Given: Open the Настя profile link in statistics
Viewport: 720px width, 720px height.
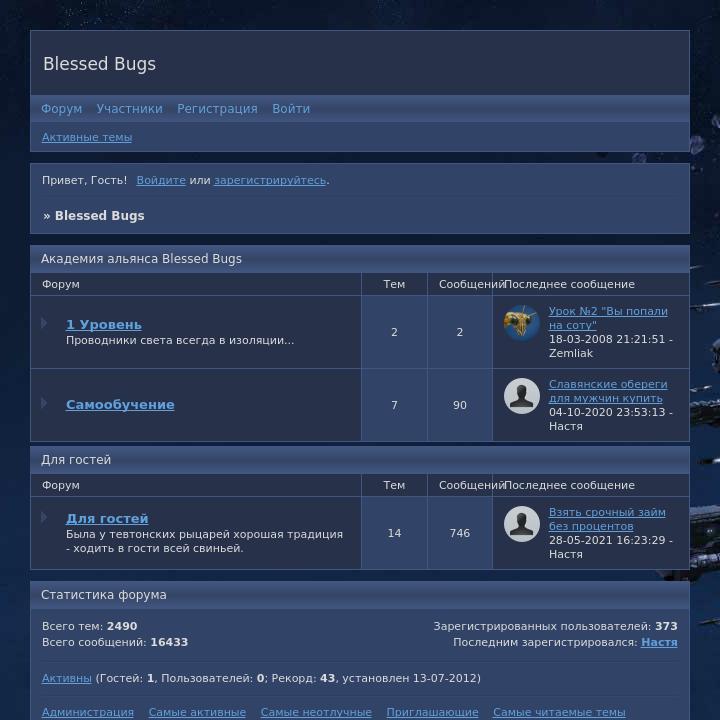Looking at the screenshot, I should coord(659,642).
